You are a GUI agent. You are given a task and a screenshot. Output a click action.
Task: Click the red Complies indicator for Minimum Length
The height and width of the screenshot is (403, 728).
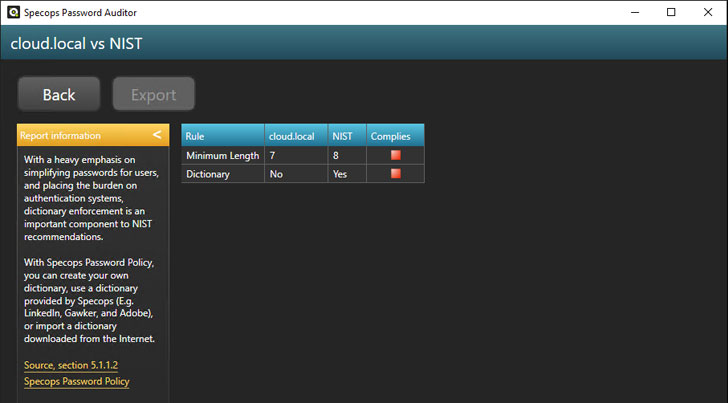click(395, 155)
